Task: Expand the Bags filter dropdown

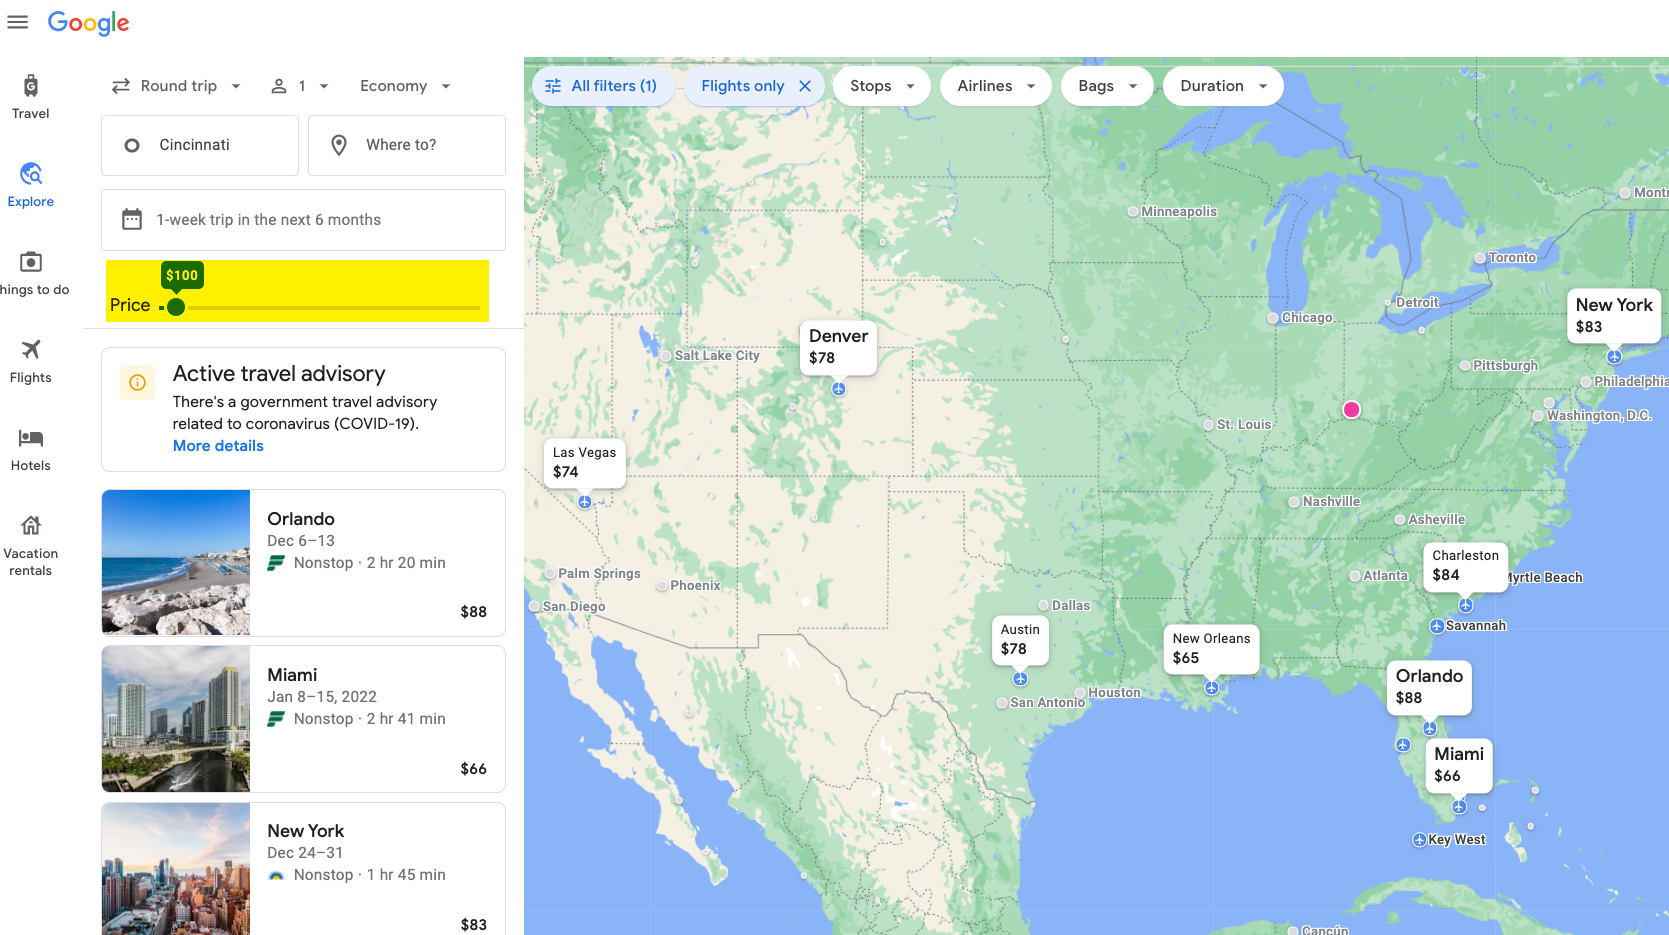Action: pyautogui.click(x=1107, y=86)
